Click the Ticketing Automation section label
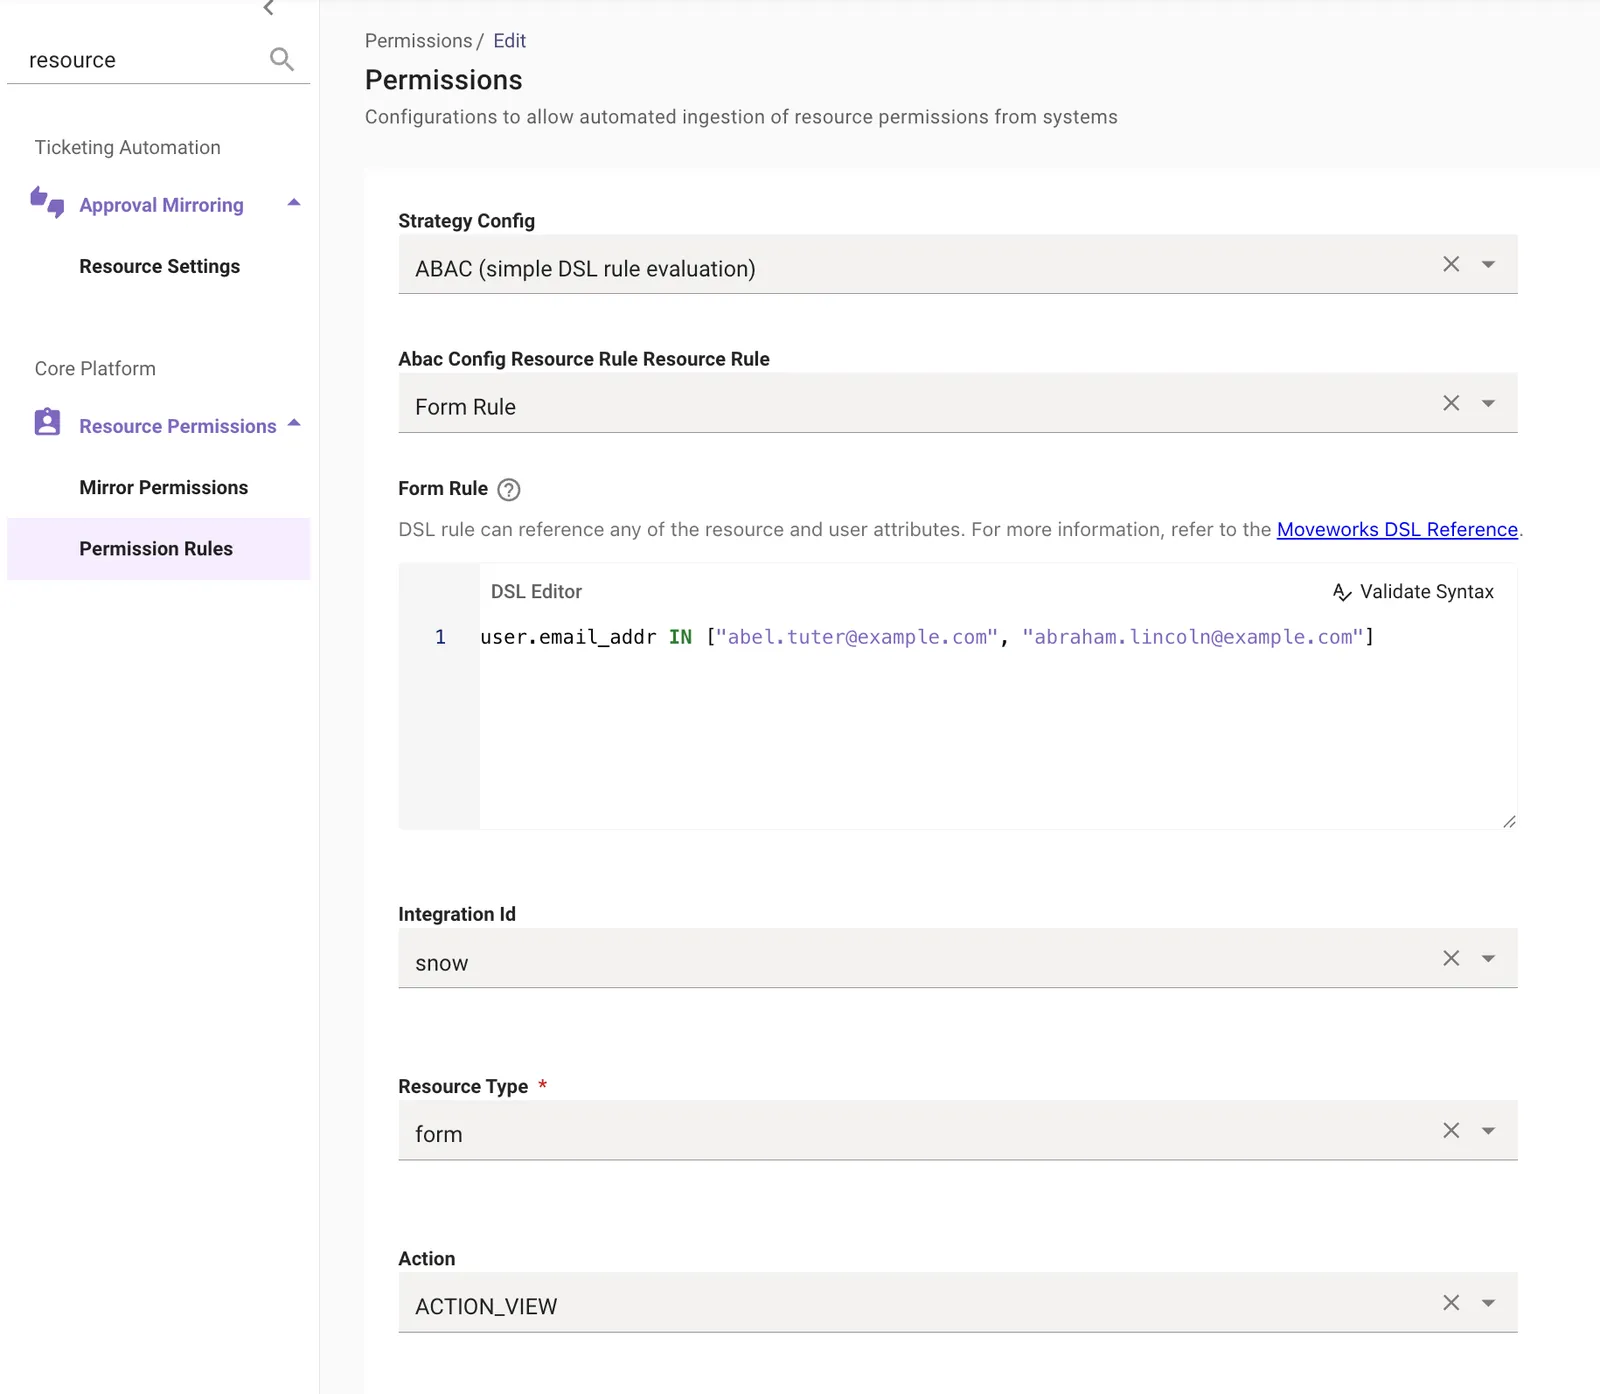The image size is (1600, 1394). coord(128,147)
